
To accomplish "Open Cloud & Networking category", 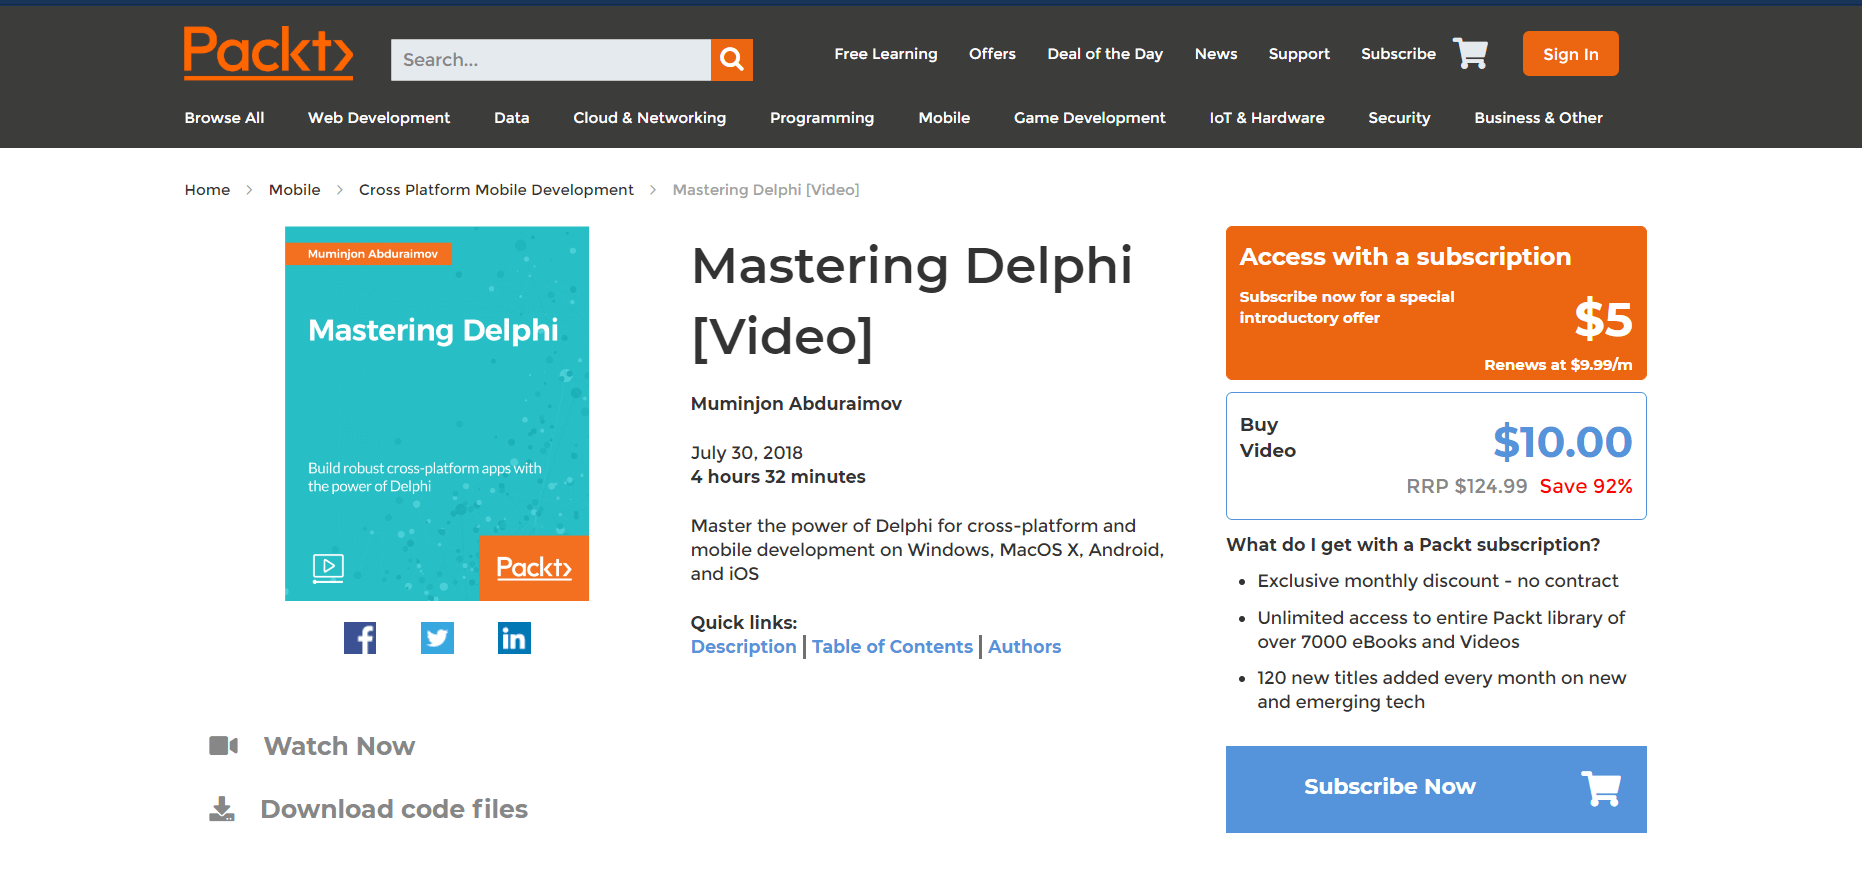I will pyautogui.click(x=649, y=118).
